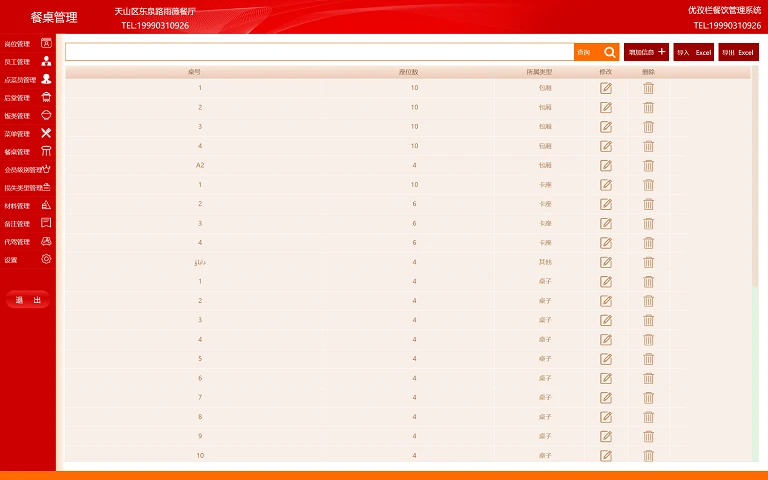Select 餐桌管理 in the sidebar menu

[x=27, y=152]
